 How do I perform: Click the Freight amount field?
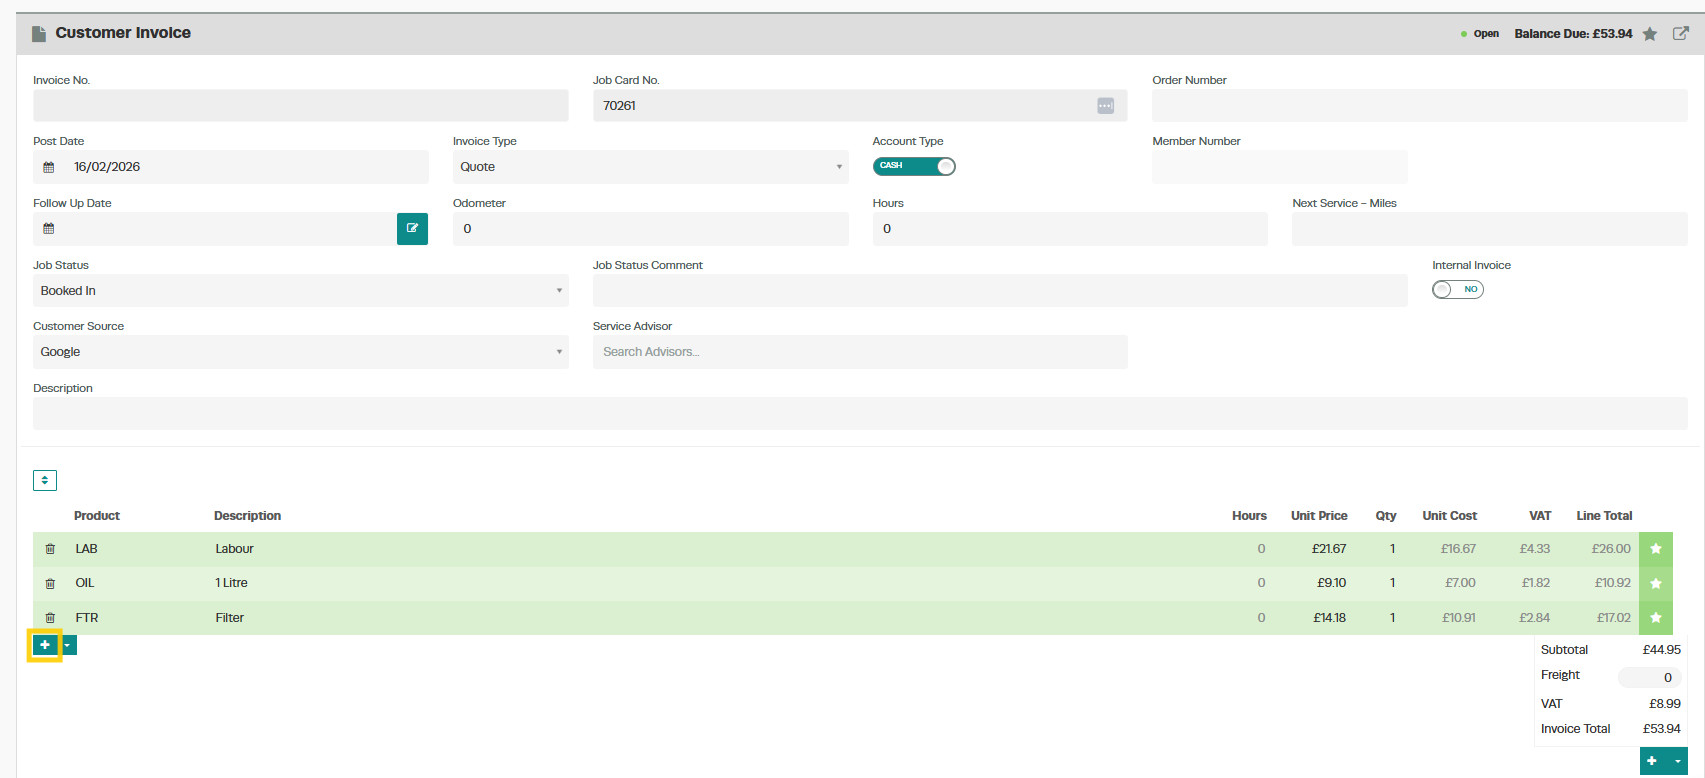(x=1650, y=677)
